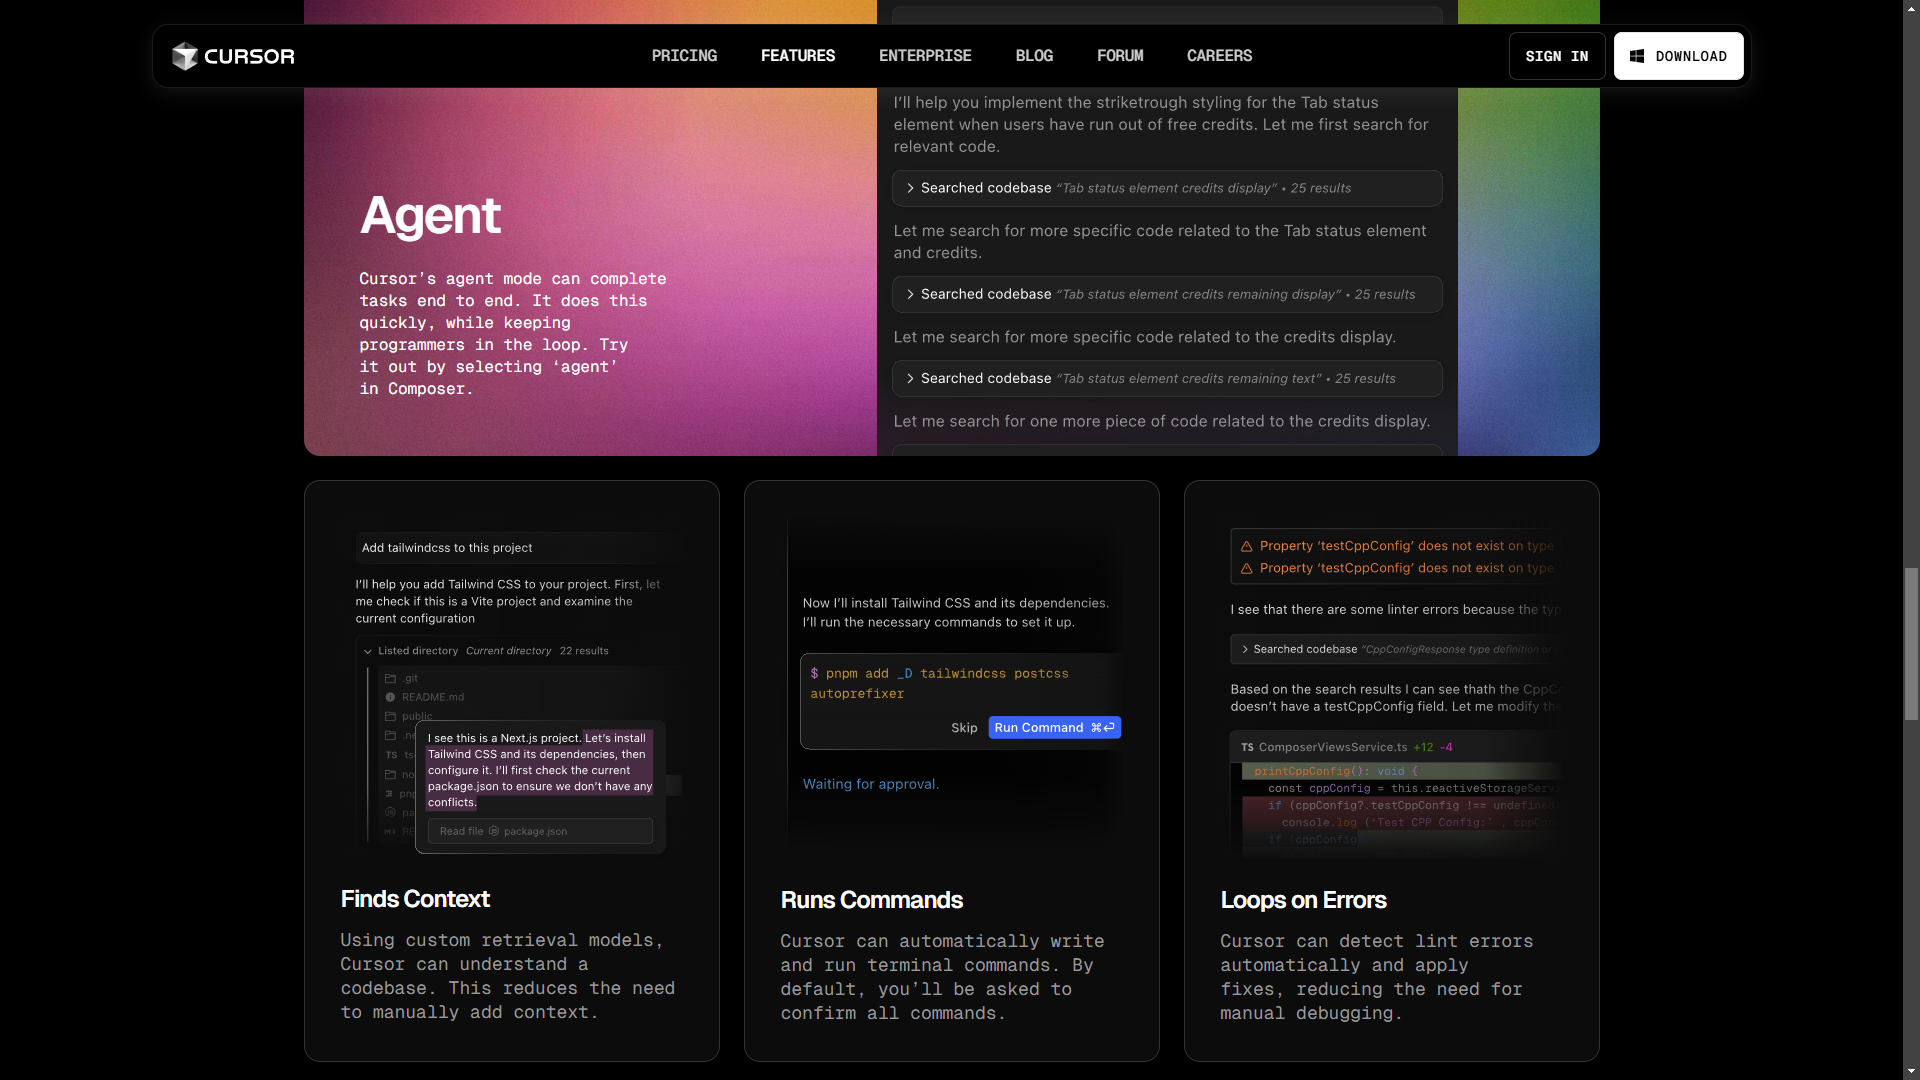Click Skip to decline the command
This screenshot has width=1920, height=1080.
963,728
